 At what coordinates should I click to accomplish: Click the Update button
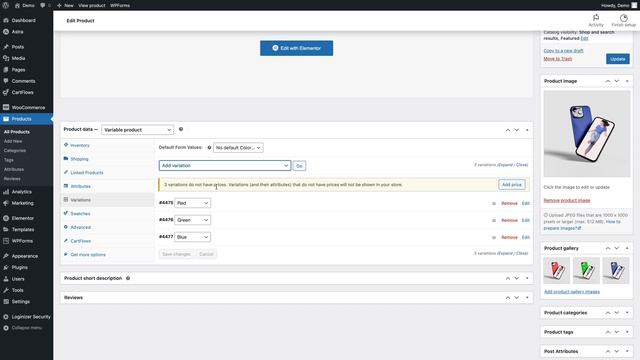click(618, 59)
